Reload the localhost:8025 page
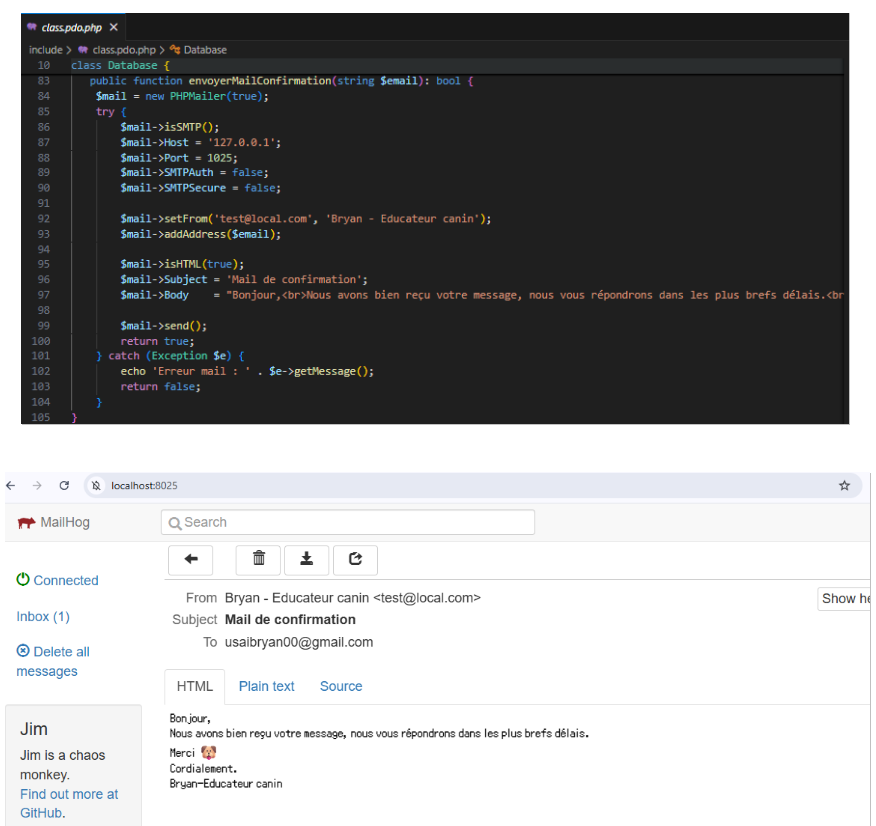This screenshot has height=826, width=876. tap(64, 485)
